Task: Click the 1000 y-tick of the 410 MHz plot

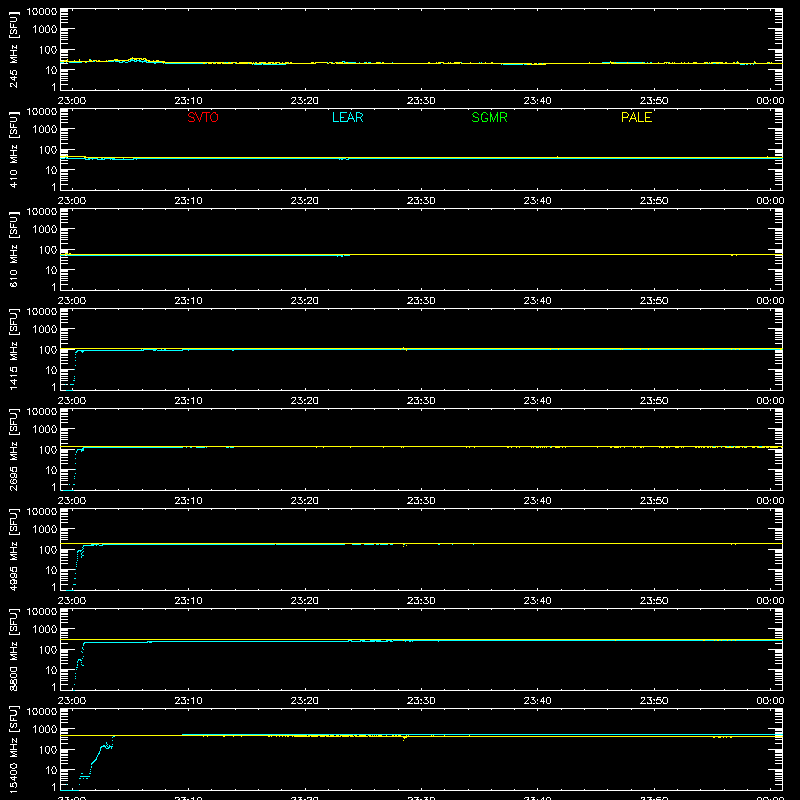Action: [x=45, y=130]
